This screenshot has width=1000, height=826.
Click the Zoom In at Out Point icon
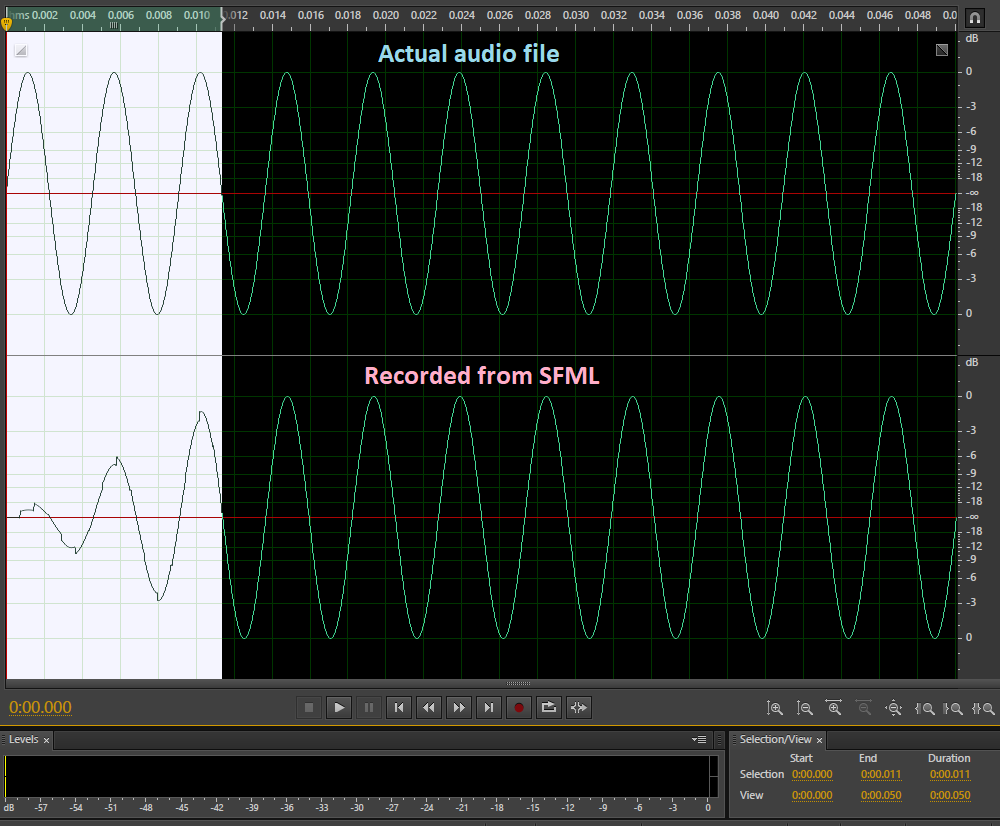coord(955,708)
